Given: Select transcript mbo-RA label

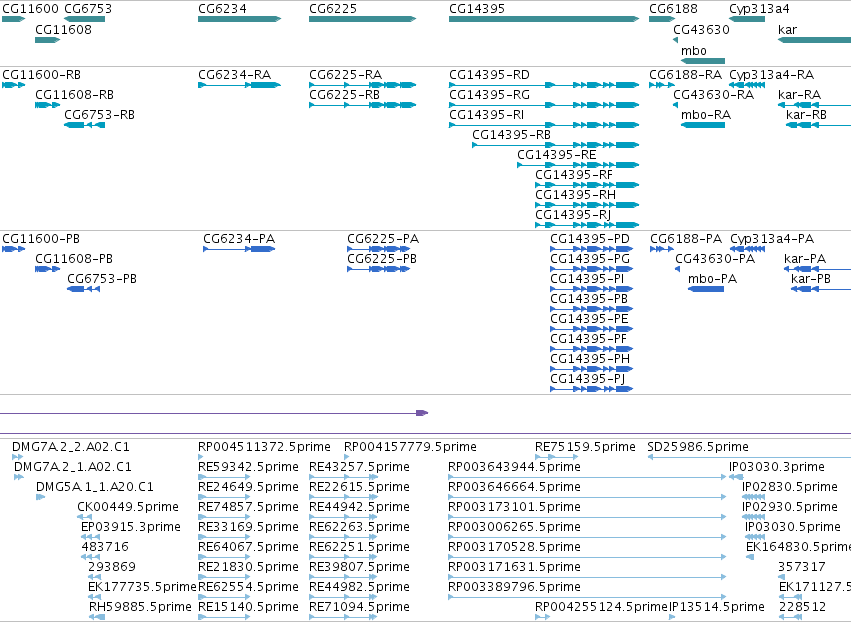Looking at the screenshot, I should tap(706, 115).
